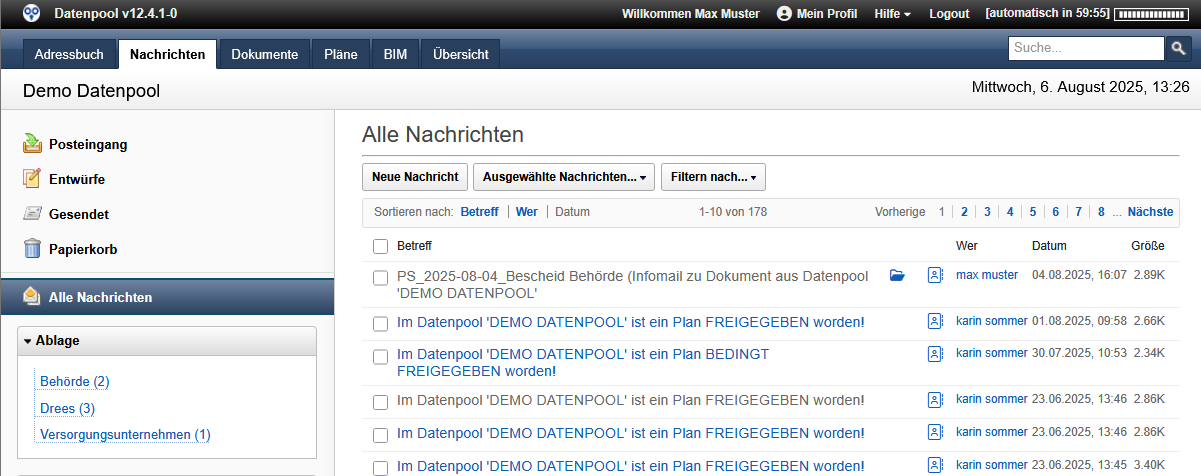Image resolution: width=1201 pixels, height=476 pixels.
Task: Open the Versorgungsunternehmen (1) folder link
Action: [x=125, y=434]
